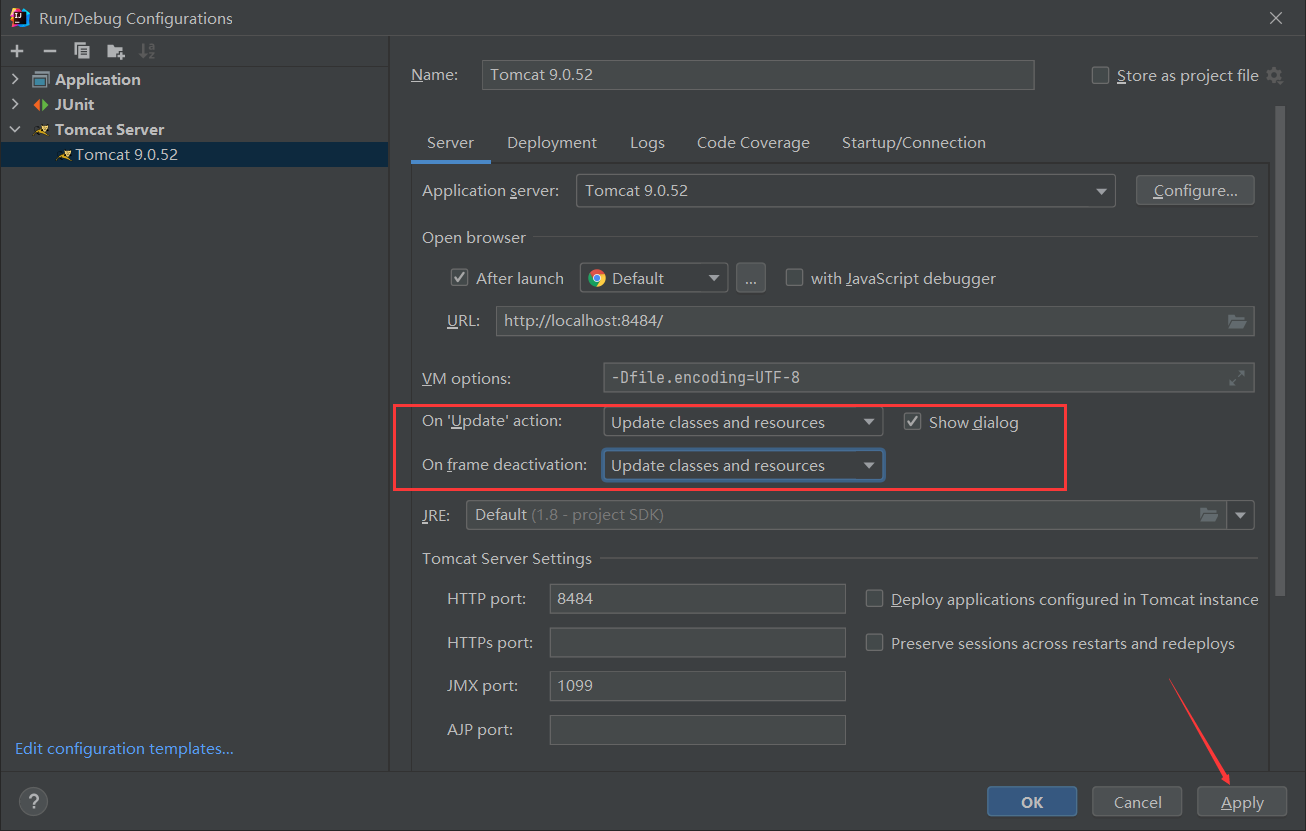Switch to Code Coverage tab
1306x831 pixels.
coord(753,143)
